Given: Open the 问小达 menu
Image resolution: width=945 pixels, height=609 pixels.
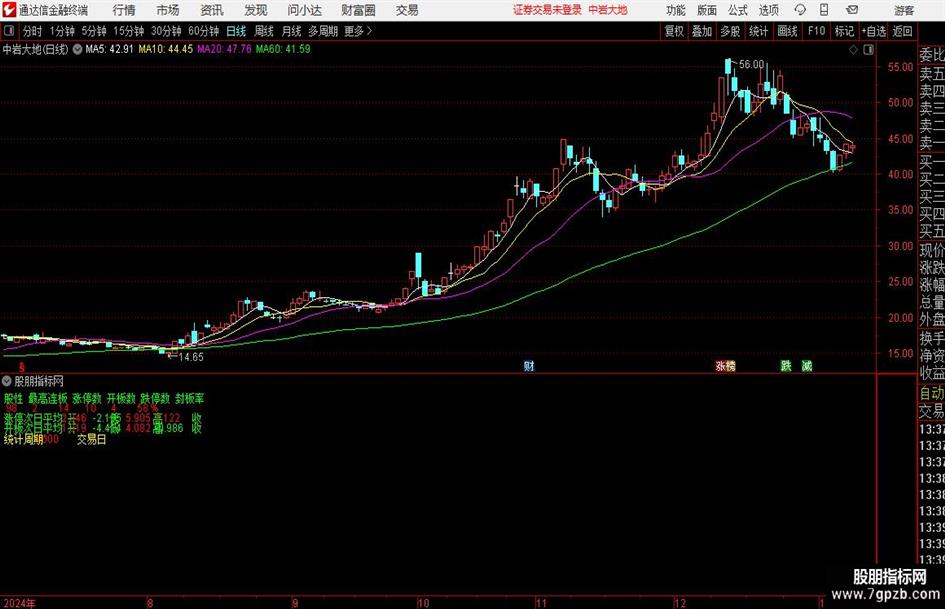Looking at the screenshot, I should tap(304, 10).
